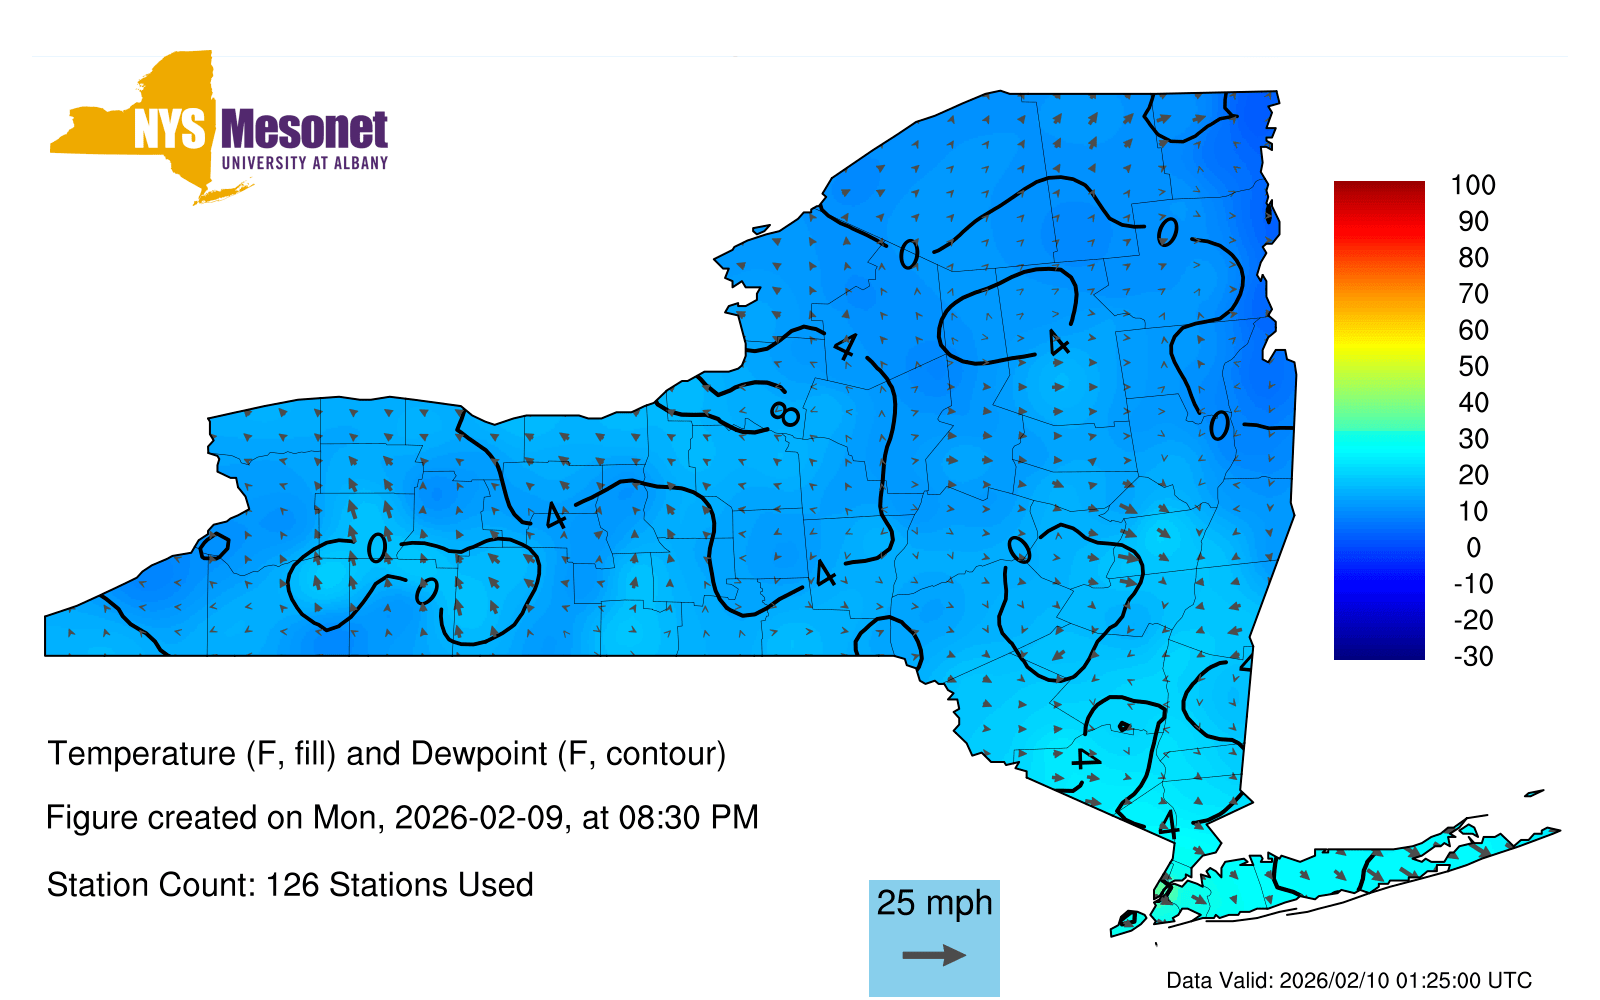This screenshot has height=1000, width=1600.
Task: Click the 25 mph legend label
Action: tap(934, 902)
